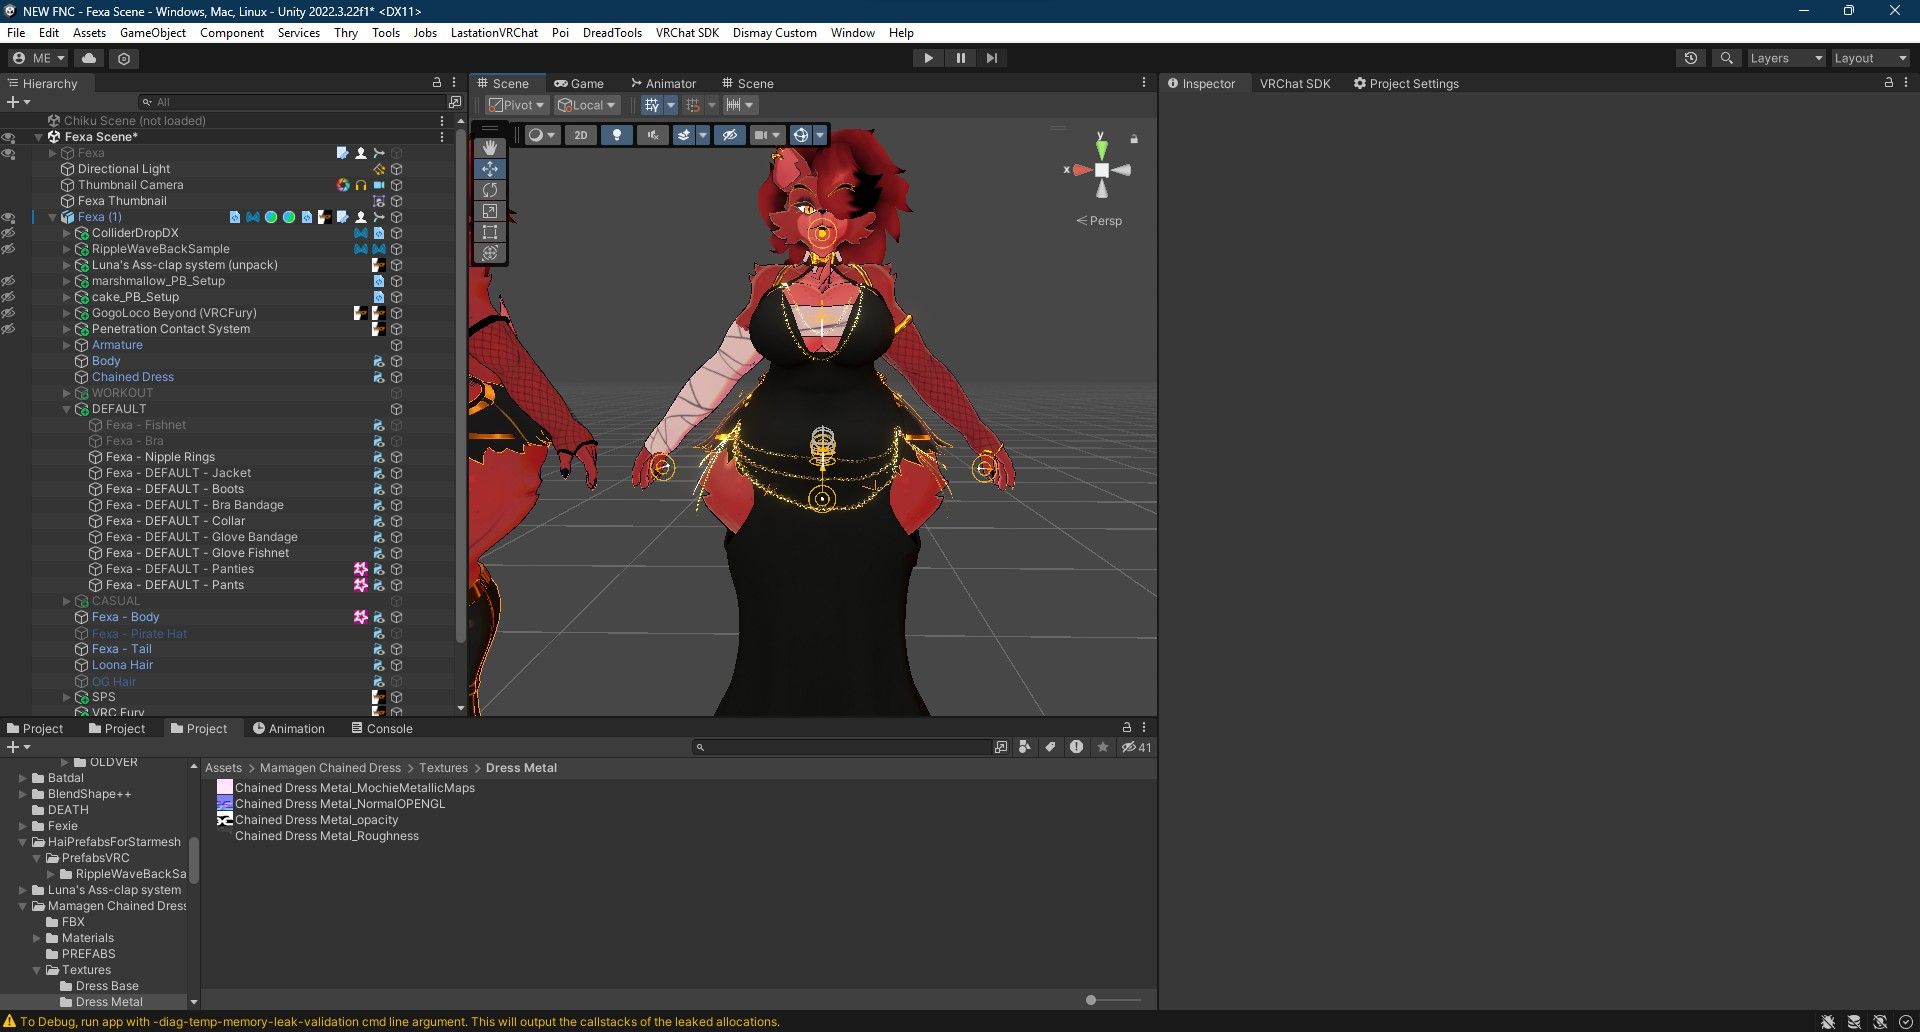Toggle the view lock on scene gizmo
The width and height of the screenshot is (1920, 1032).
(x=1134, y=139)
